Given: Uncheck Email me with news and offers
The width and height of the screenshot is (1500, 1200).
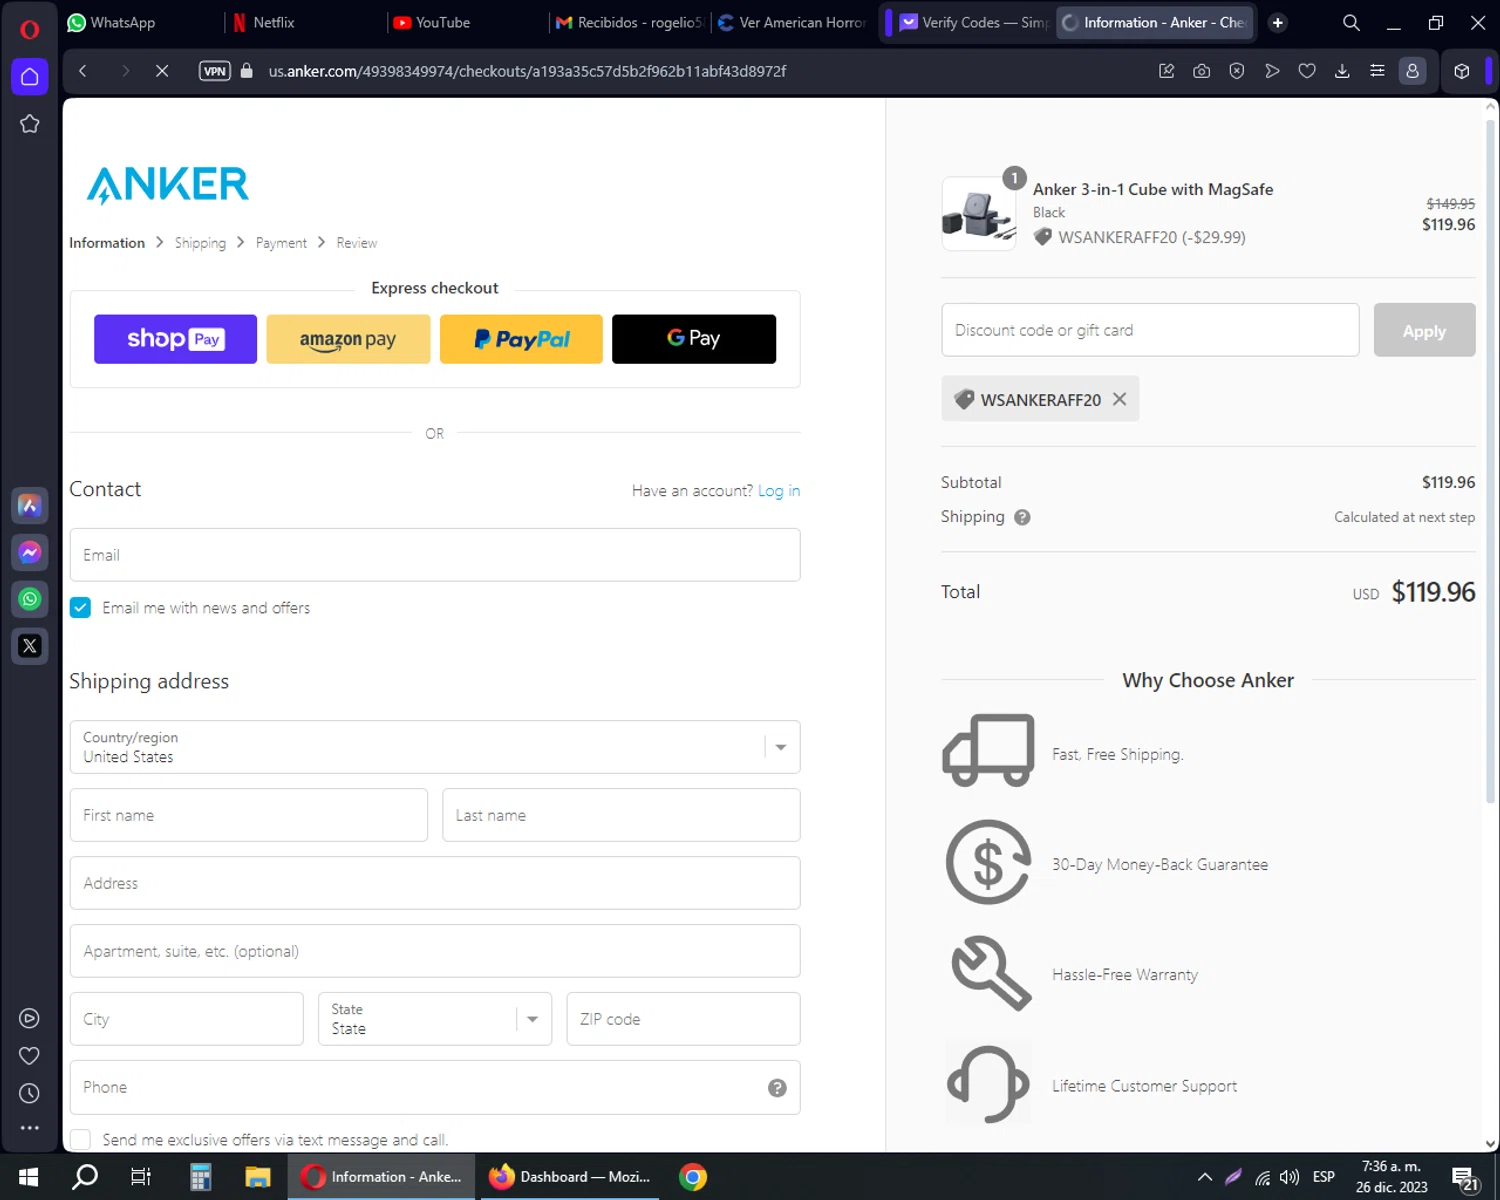Looking at the screenshot, I should click(81, 608).
